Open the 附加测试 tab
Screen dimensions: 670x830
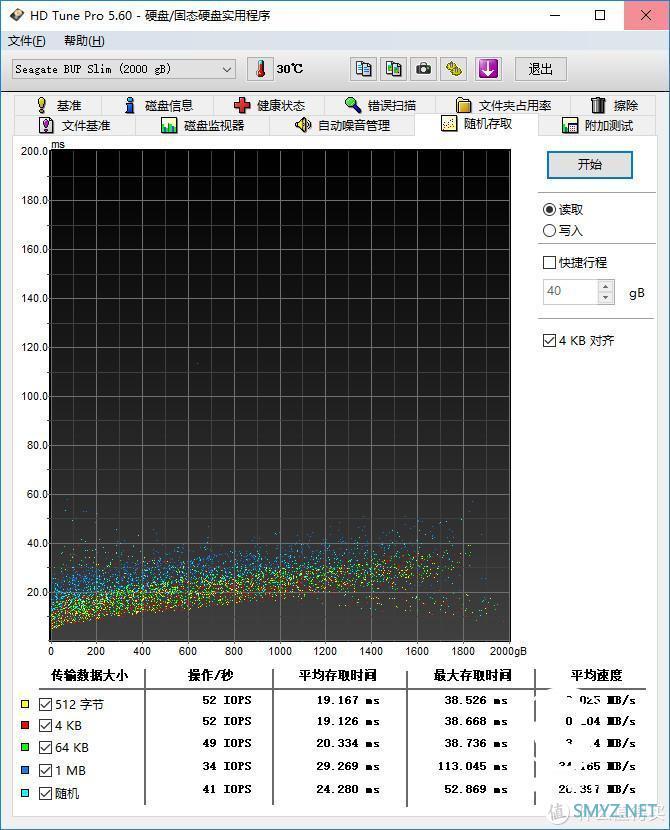click(597, 125)
